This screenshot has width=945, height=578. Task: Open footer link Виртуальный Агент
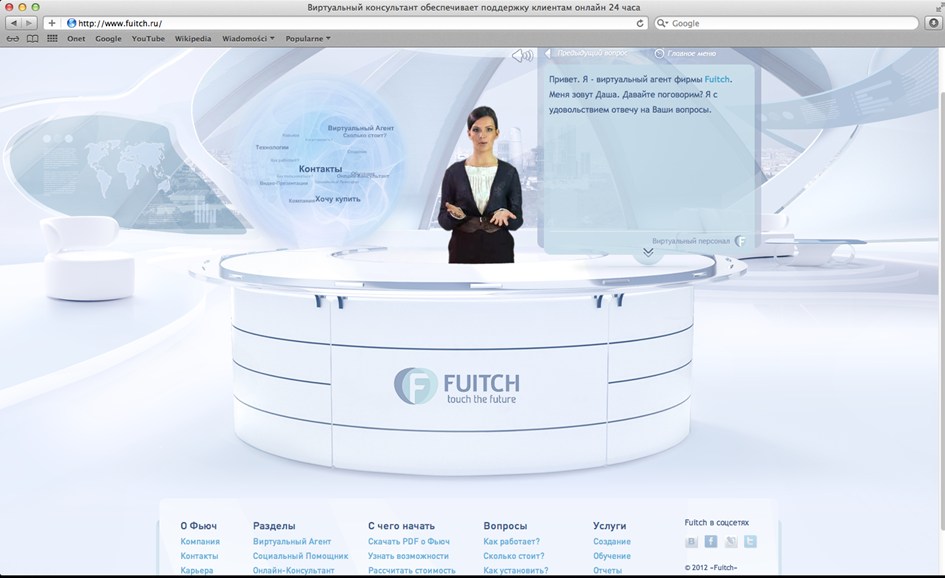(292, 541)
